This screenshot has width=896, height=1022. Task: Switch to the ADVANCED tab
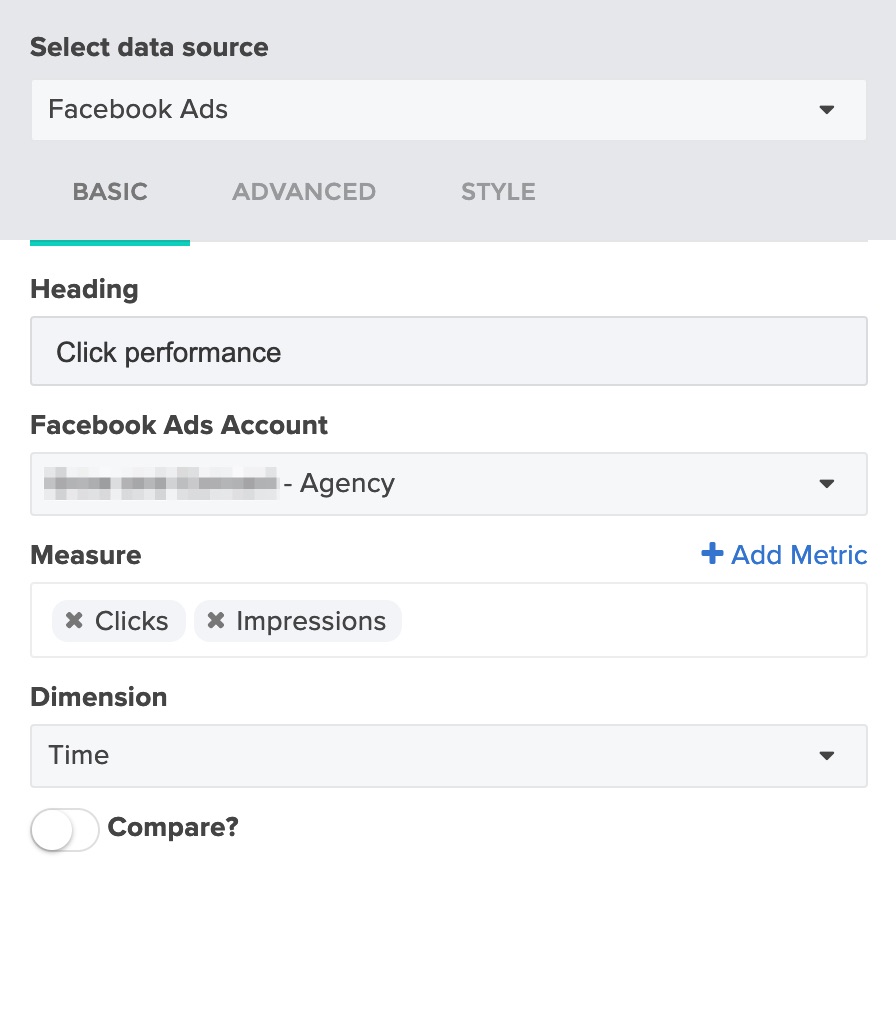click(303, 192)
